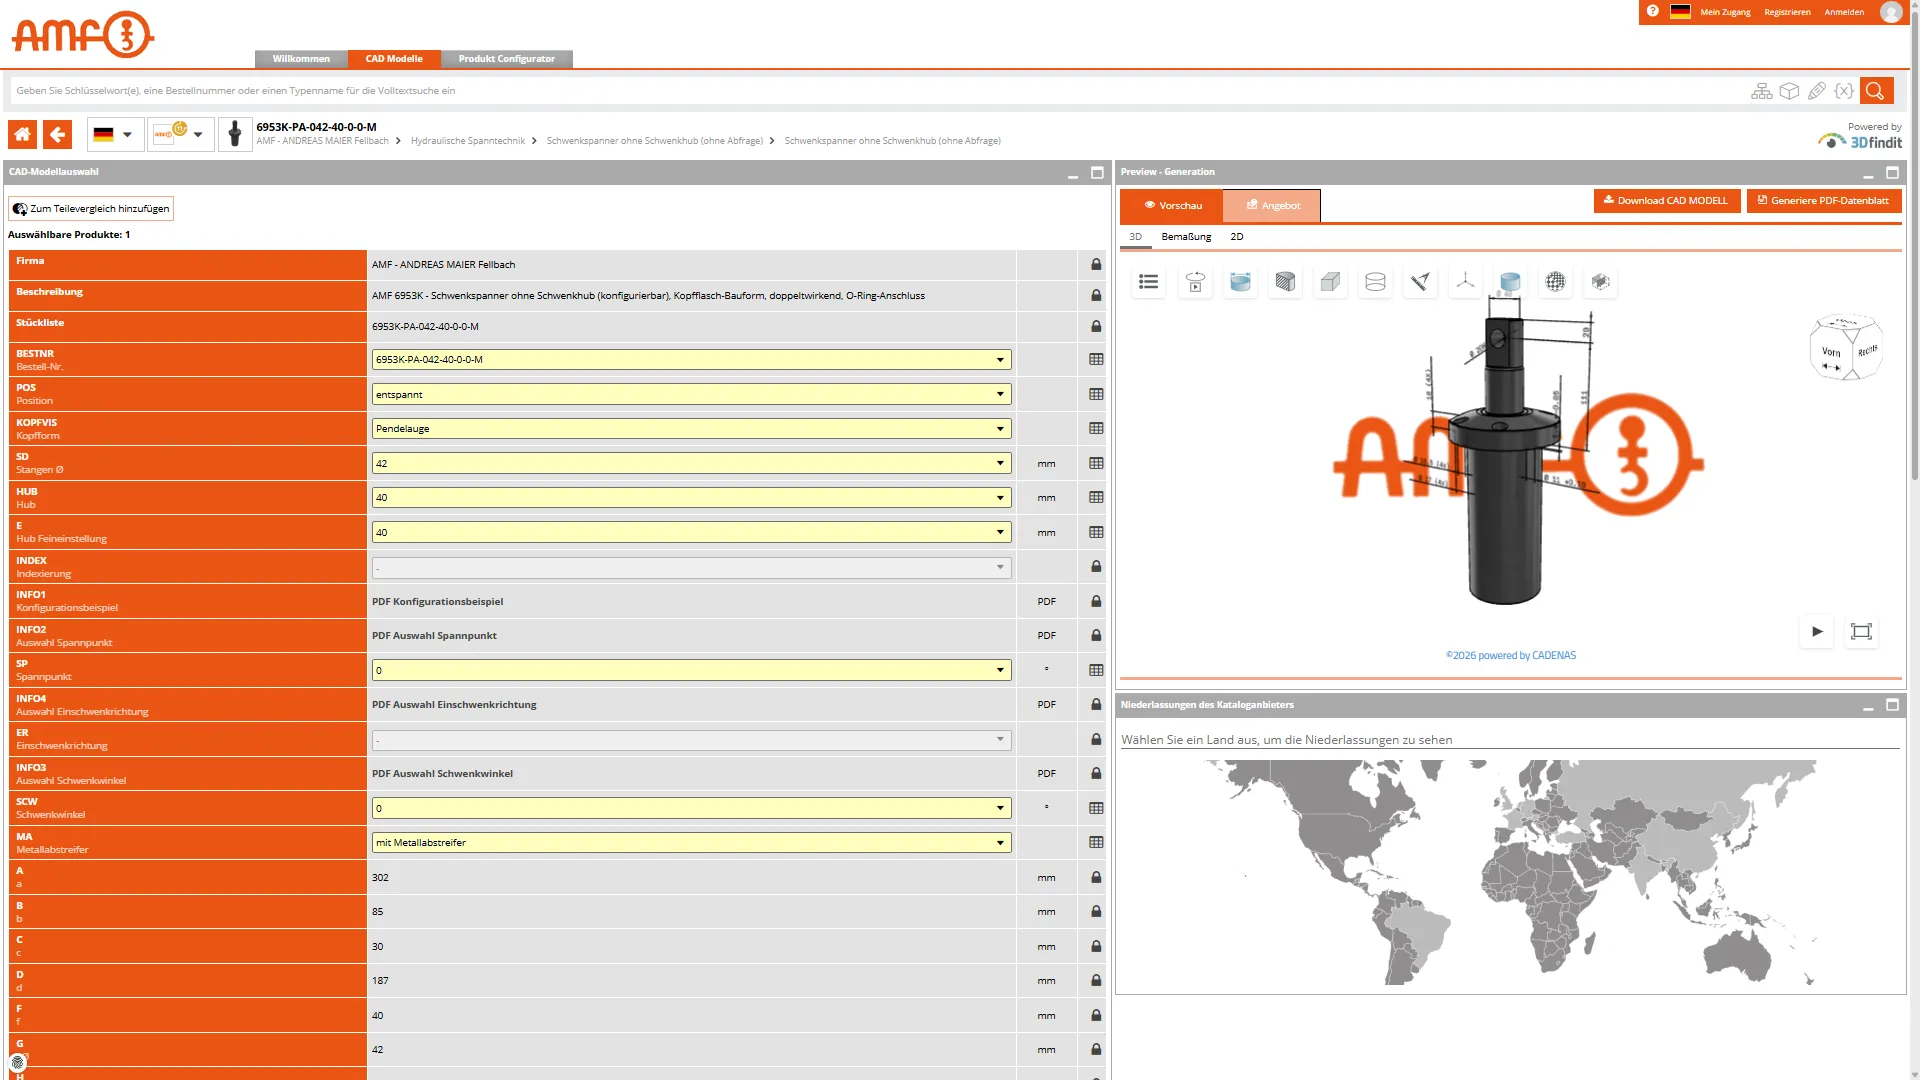The image size is (1920, 1080).
Task: Click the lock icon in row D
Action: coord(1096,981)
